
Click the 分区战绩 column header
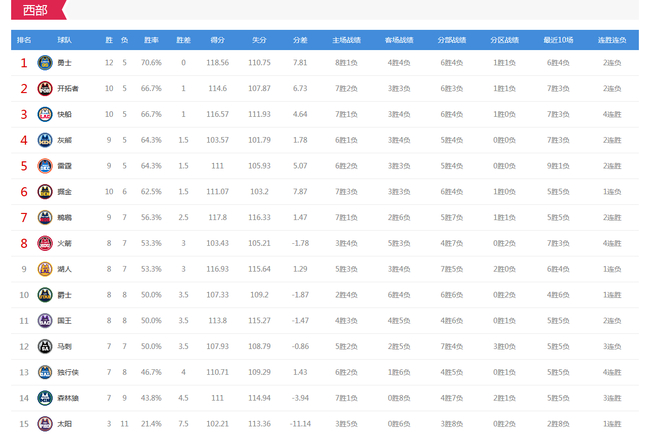[x=504, y=40]
